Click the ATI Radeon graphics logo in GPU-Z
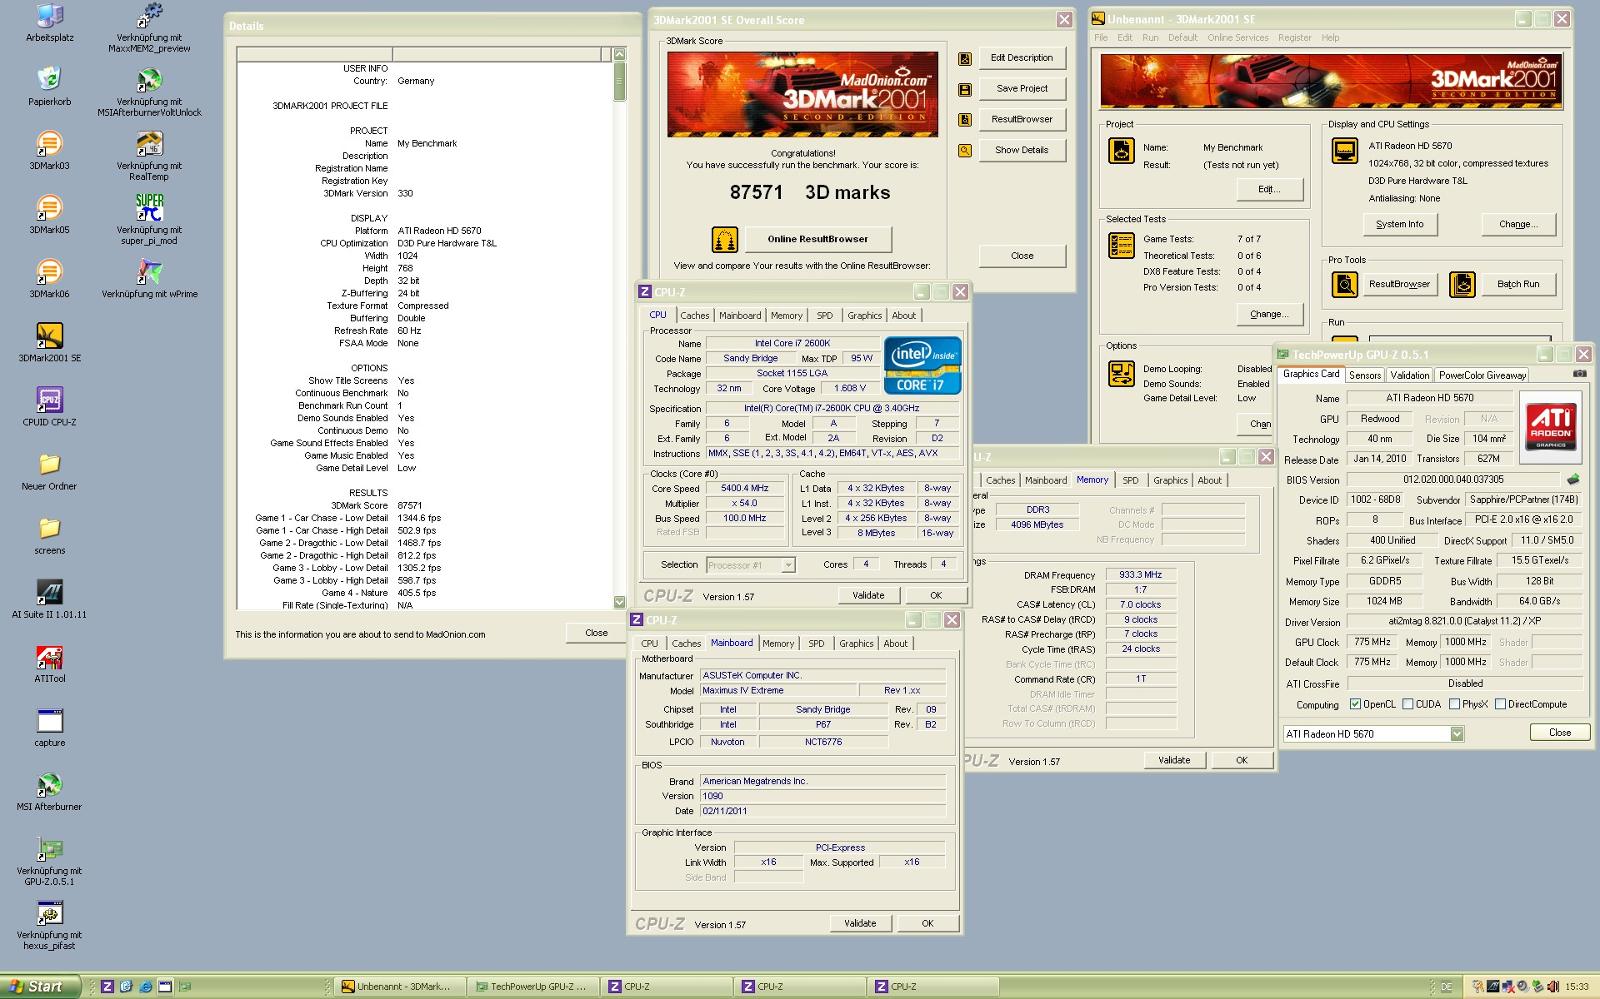The height and width of the screenshot is (999, 1600). [1550, 426]
